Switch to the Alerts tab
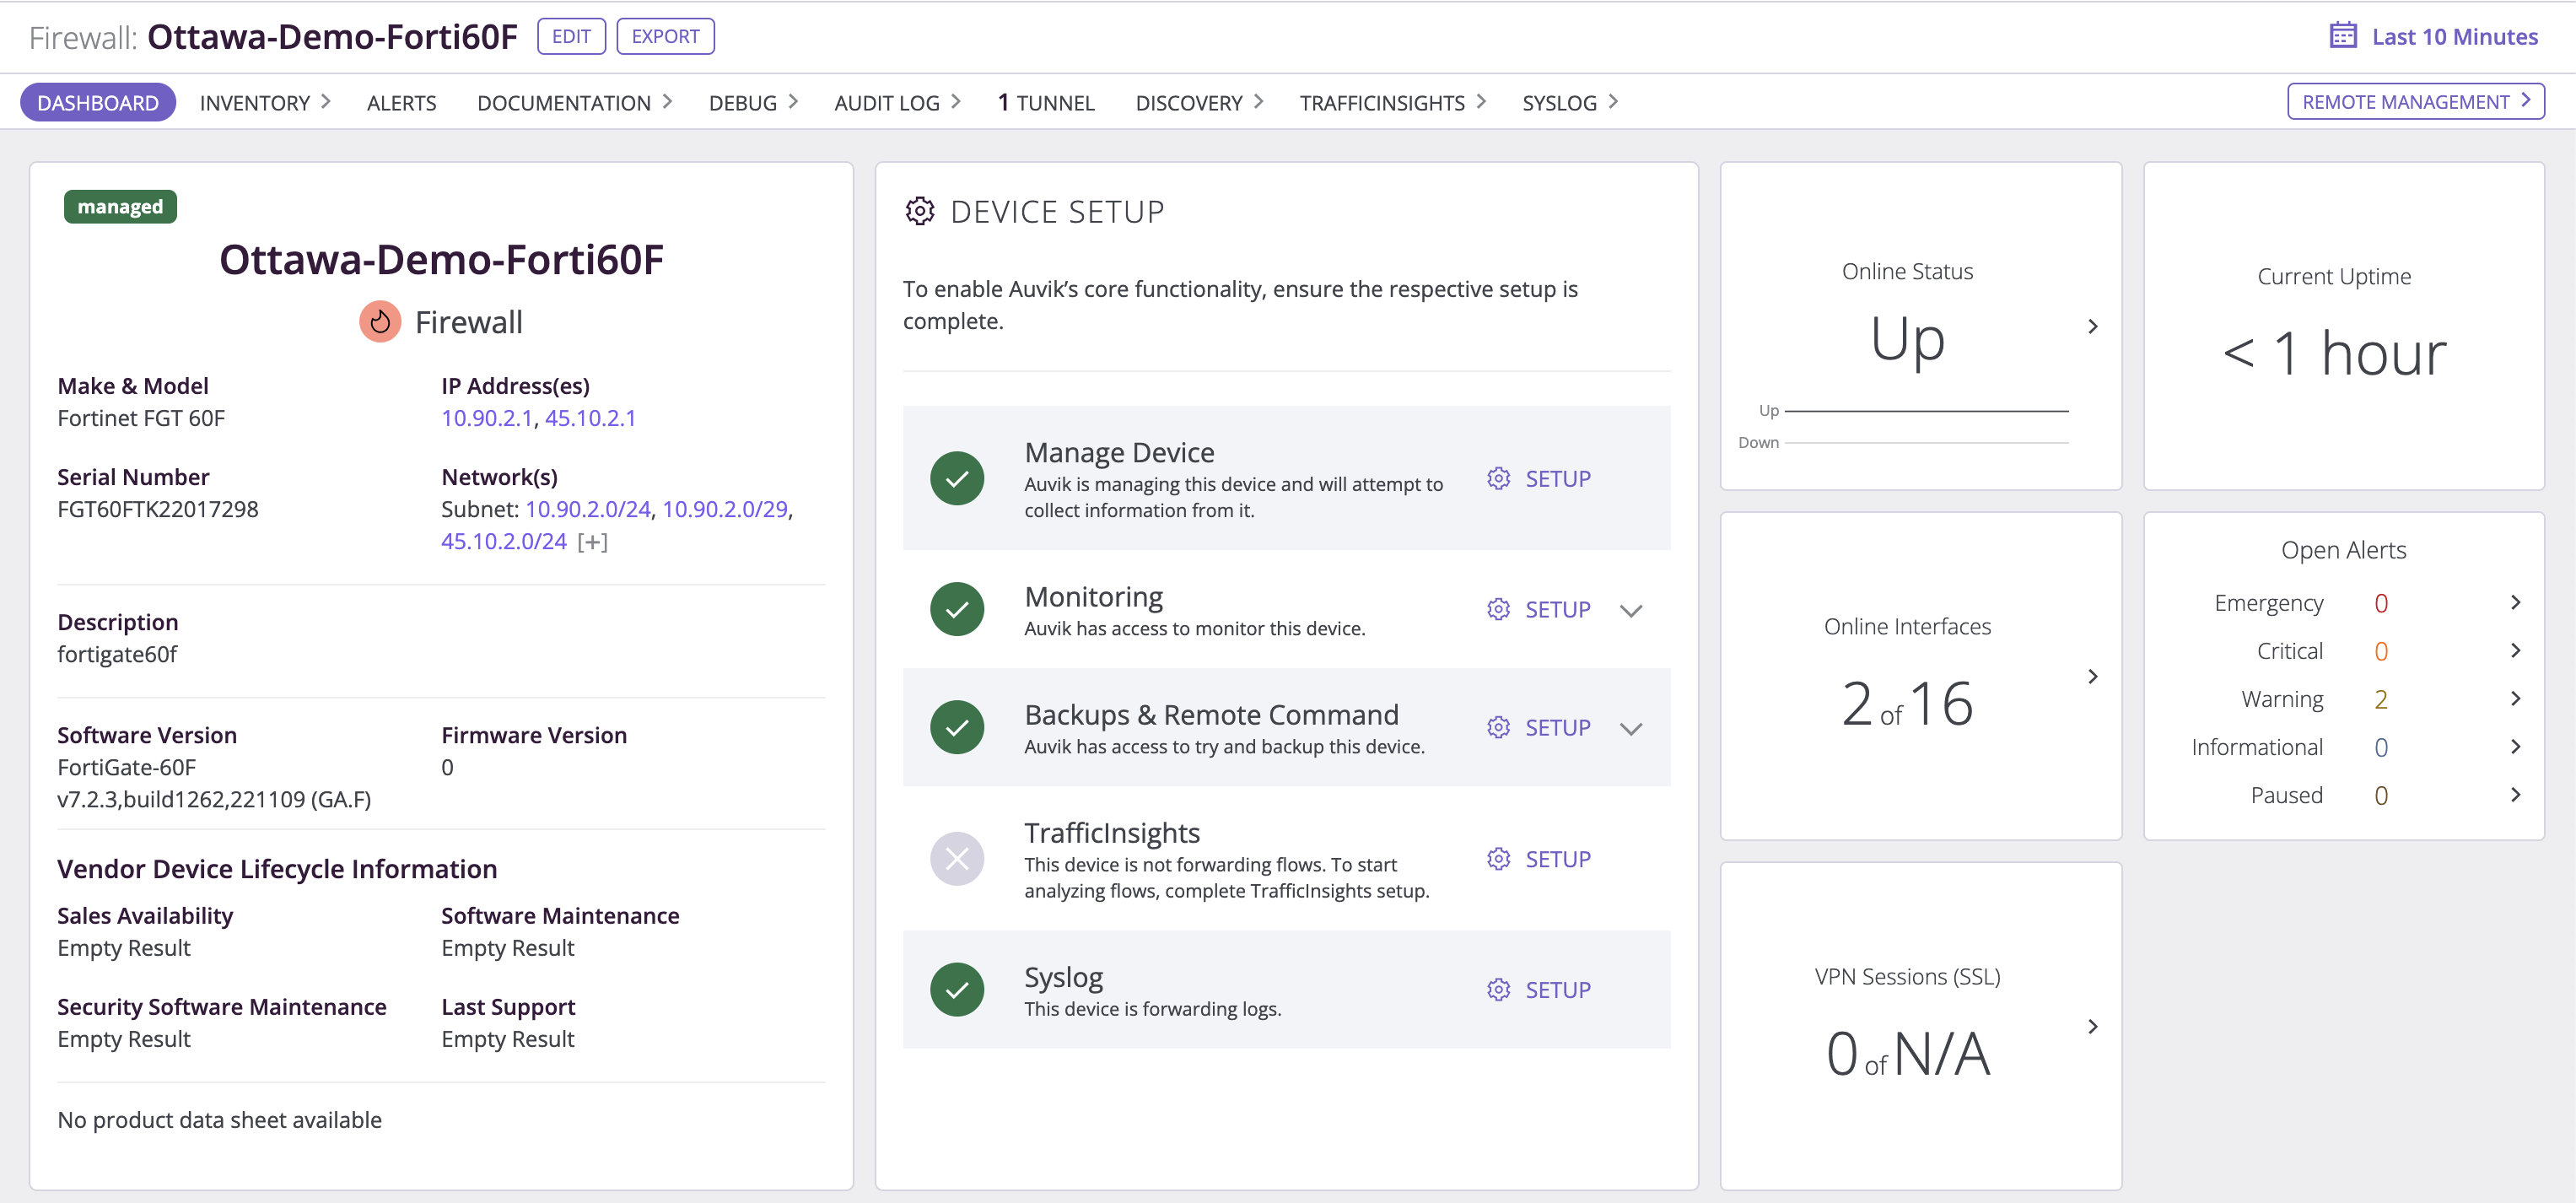 click(401, 103)
